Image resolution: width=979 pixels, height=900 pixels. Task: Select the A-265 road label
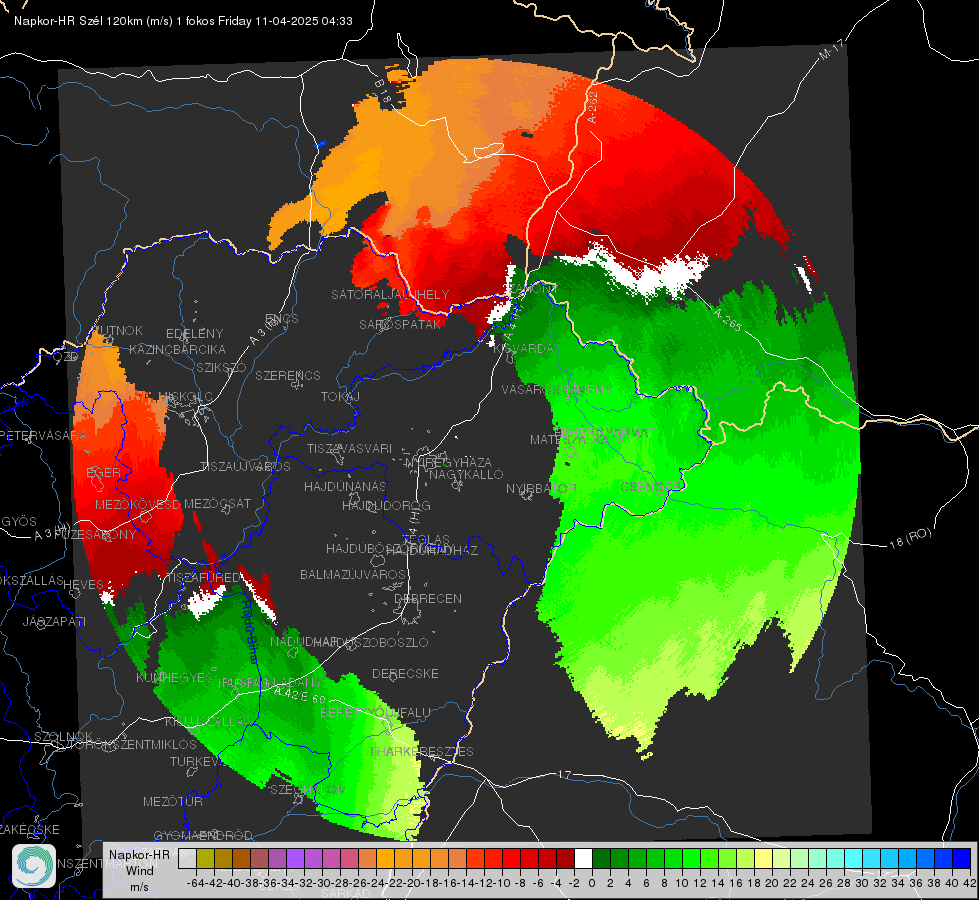[727, 319]
